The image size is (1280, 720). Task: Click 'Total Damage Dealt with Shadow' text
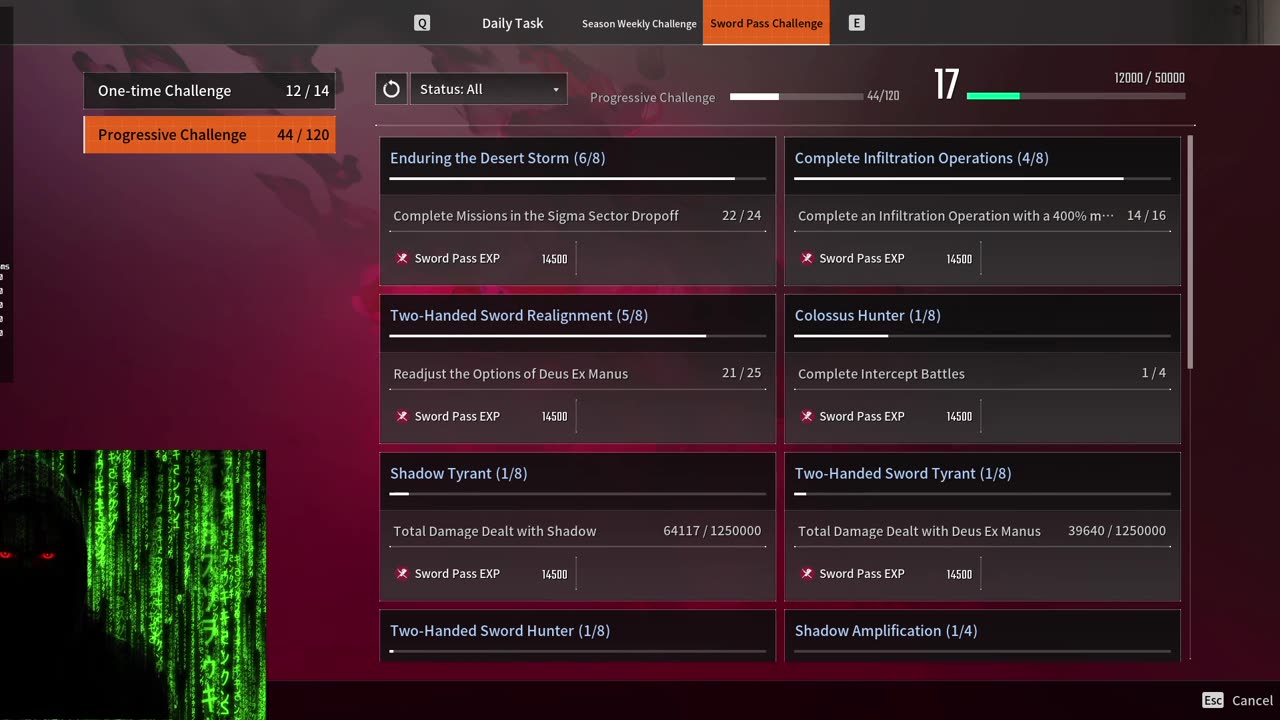(x=495, y=531)
